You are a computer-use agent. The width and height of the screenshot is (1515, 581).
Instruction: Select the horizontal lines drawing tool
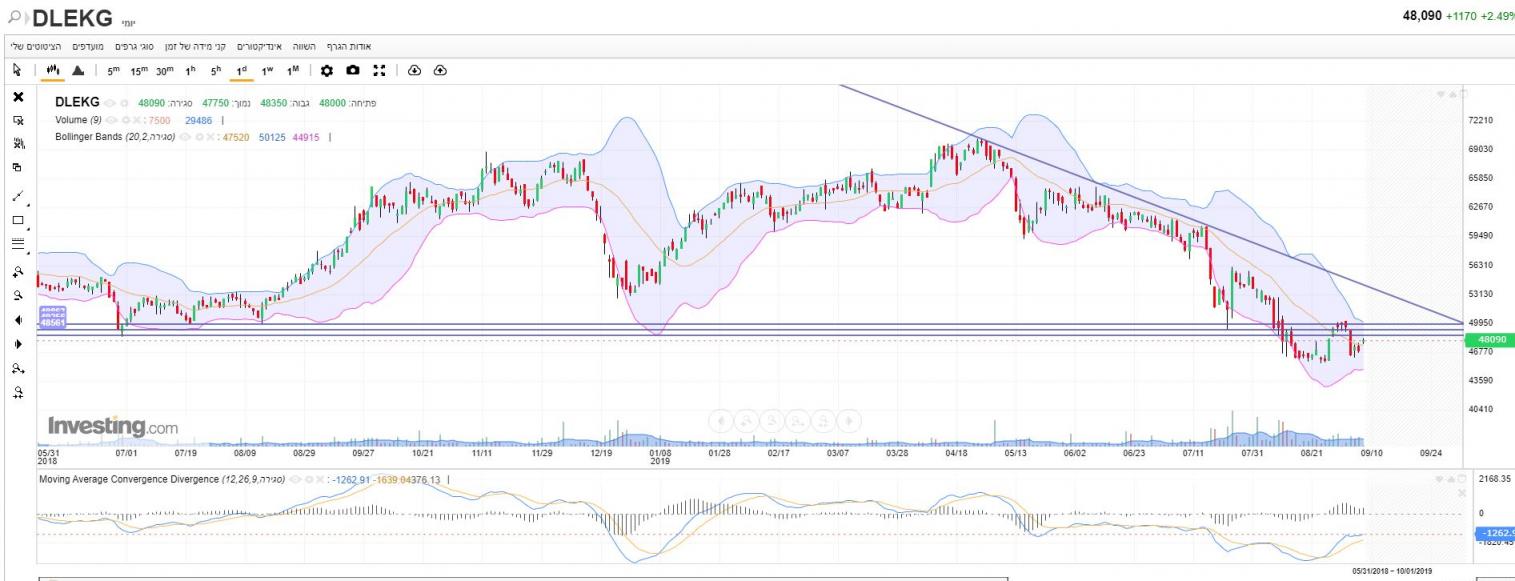click(17, 243)
